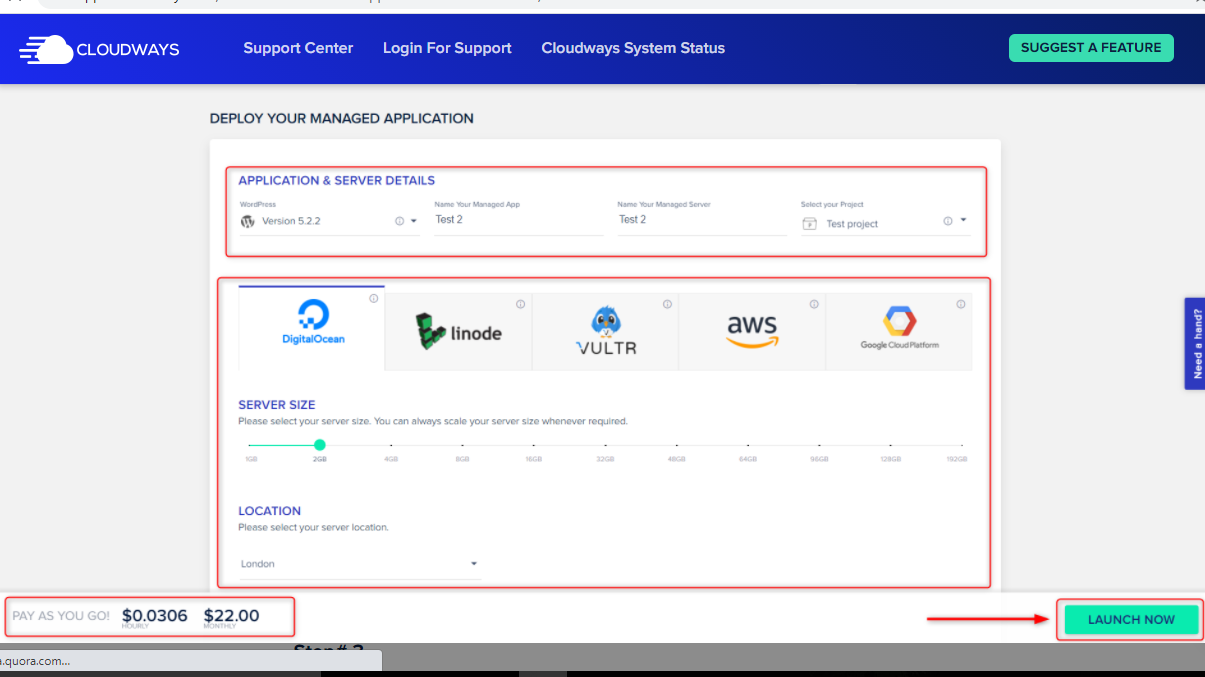Open Support Center link
This screenshot has width=1205, height=677.
pos(298,48)
